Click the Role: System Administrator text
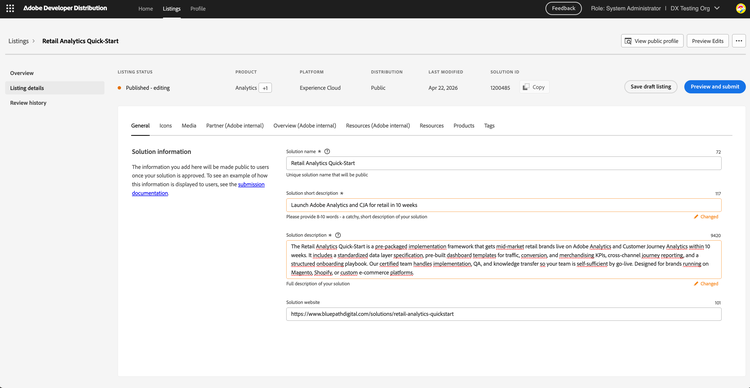The image size is (750, 388). [626, 9]
